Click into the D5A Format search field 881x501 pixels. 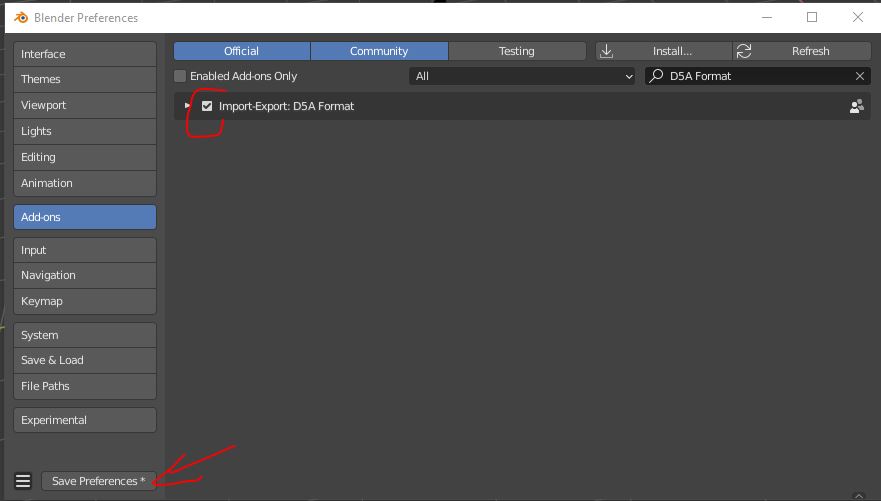(x=755, y=76)
